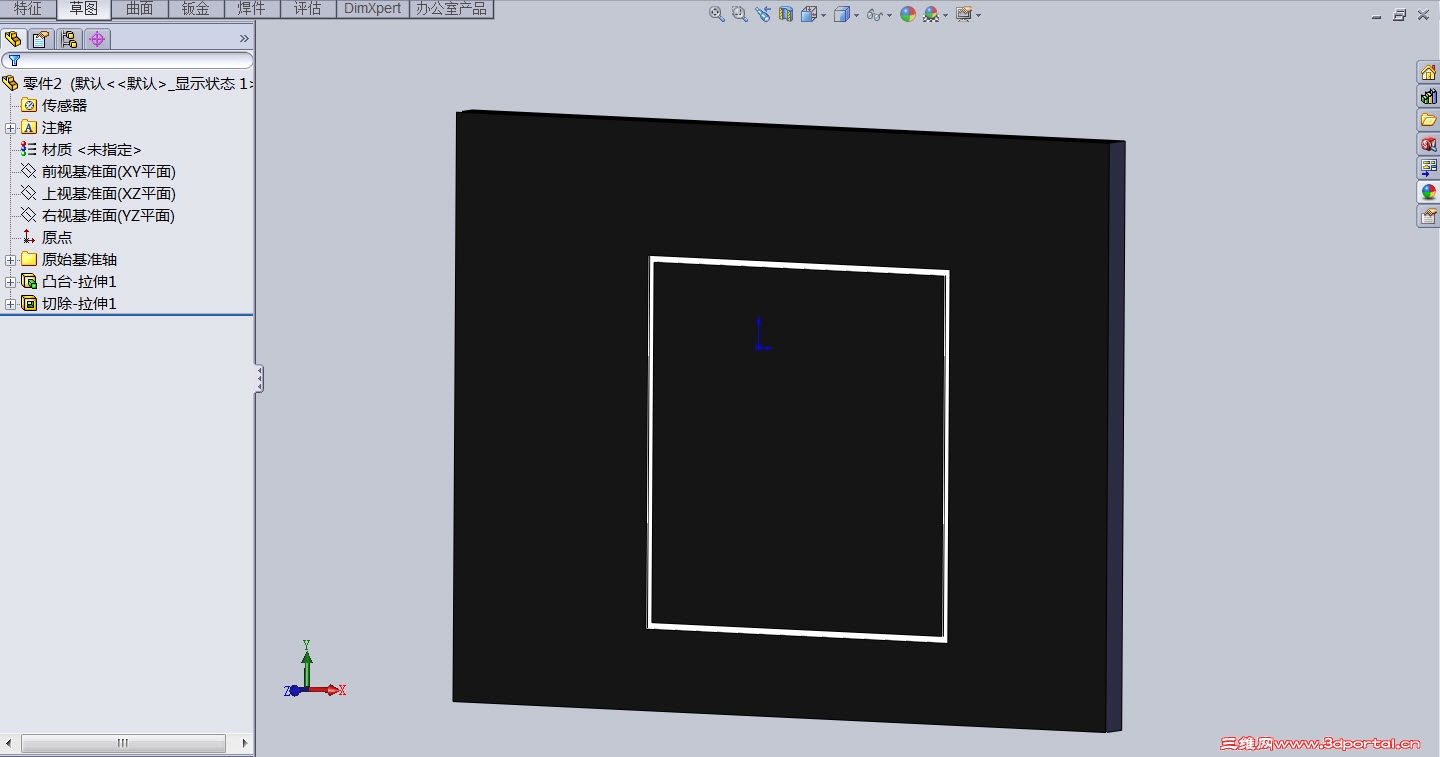Collapse the left panel with splitter handle
The height and width of the screenshot is (757, 1440).
tap(259, 379)
